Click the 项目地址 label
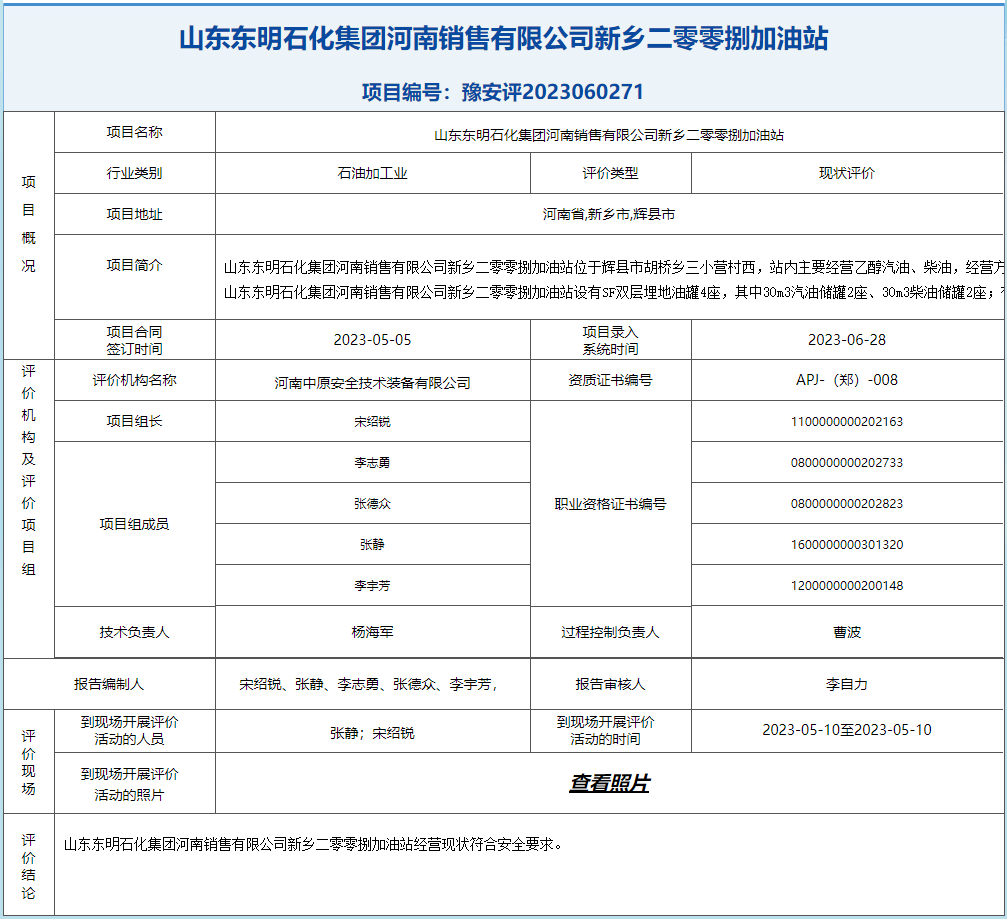The height and width of the screenshot is (919, 1007). 134,214
